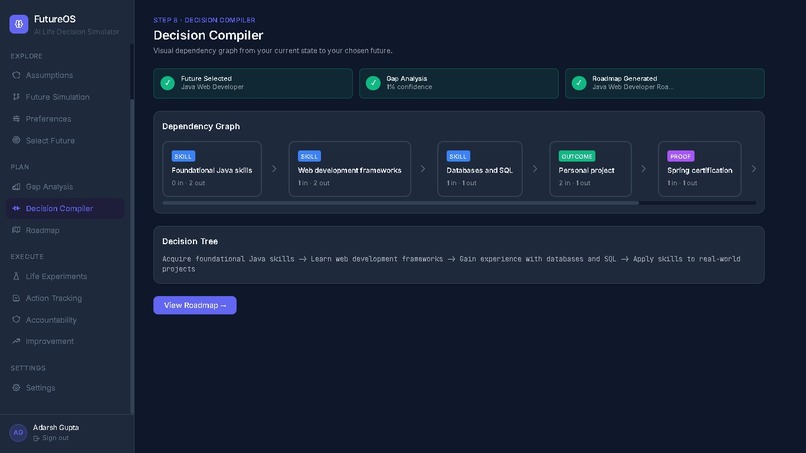Click the Accountability shield icon
Screen dimensions: 806x453
coord(16,319)
